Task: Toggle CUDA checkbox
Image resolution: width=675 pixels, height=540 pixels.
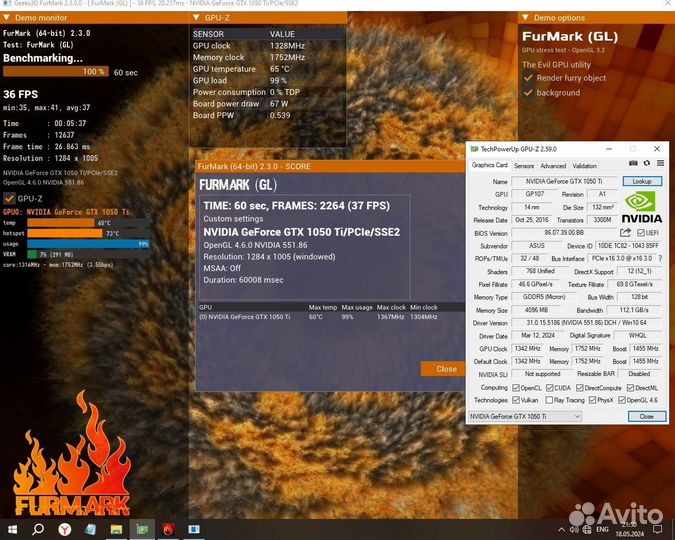Action: [549, 388]
